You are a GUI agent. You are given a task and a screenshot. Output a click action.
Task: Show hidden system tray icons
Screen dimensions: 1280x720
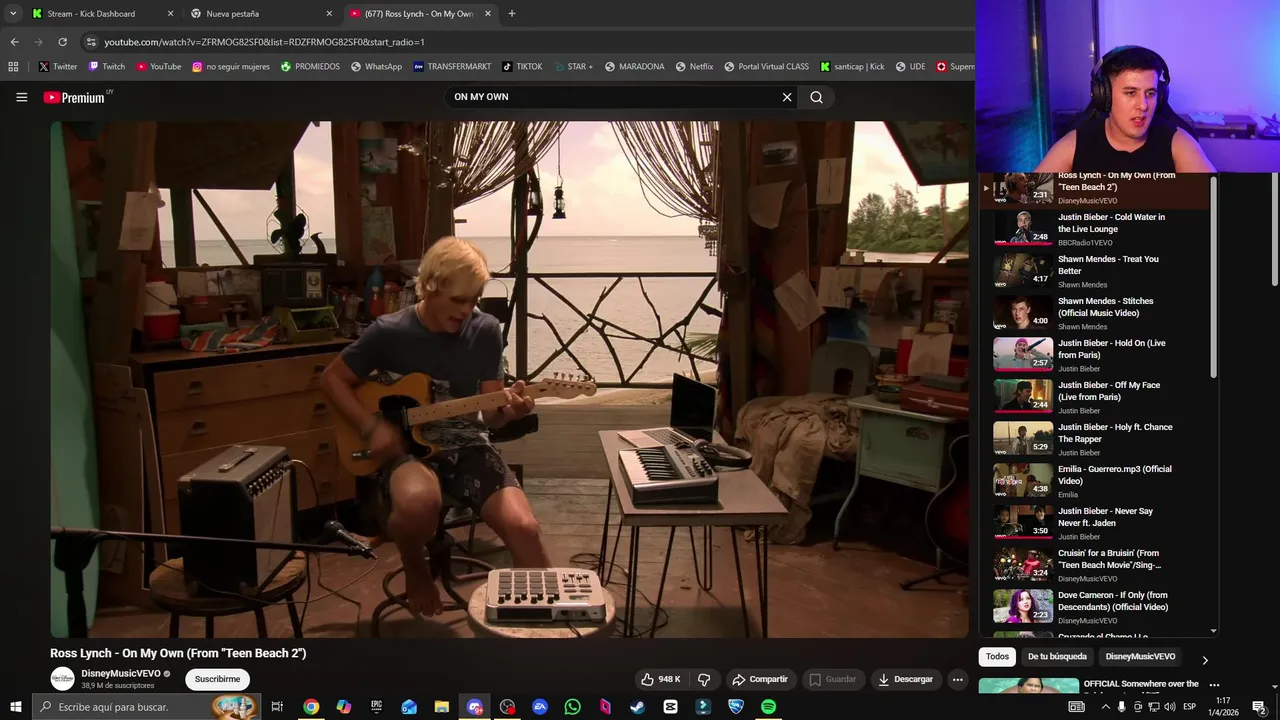tap(1105, 707)
